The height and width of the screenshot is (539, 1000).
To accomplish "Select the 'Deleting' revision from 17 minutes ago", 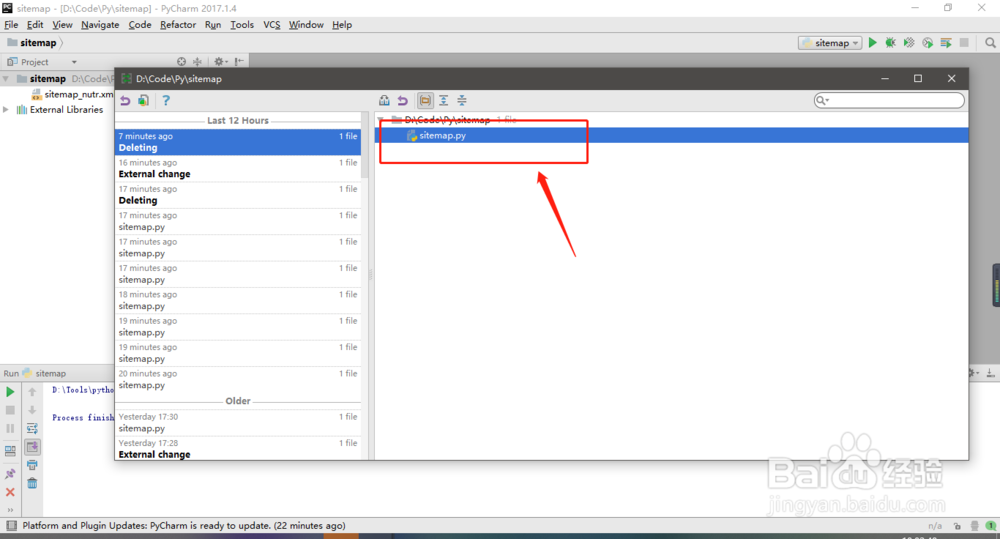I will tap(238, 195).
